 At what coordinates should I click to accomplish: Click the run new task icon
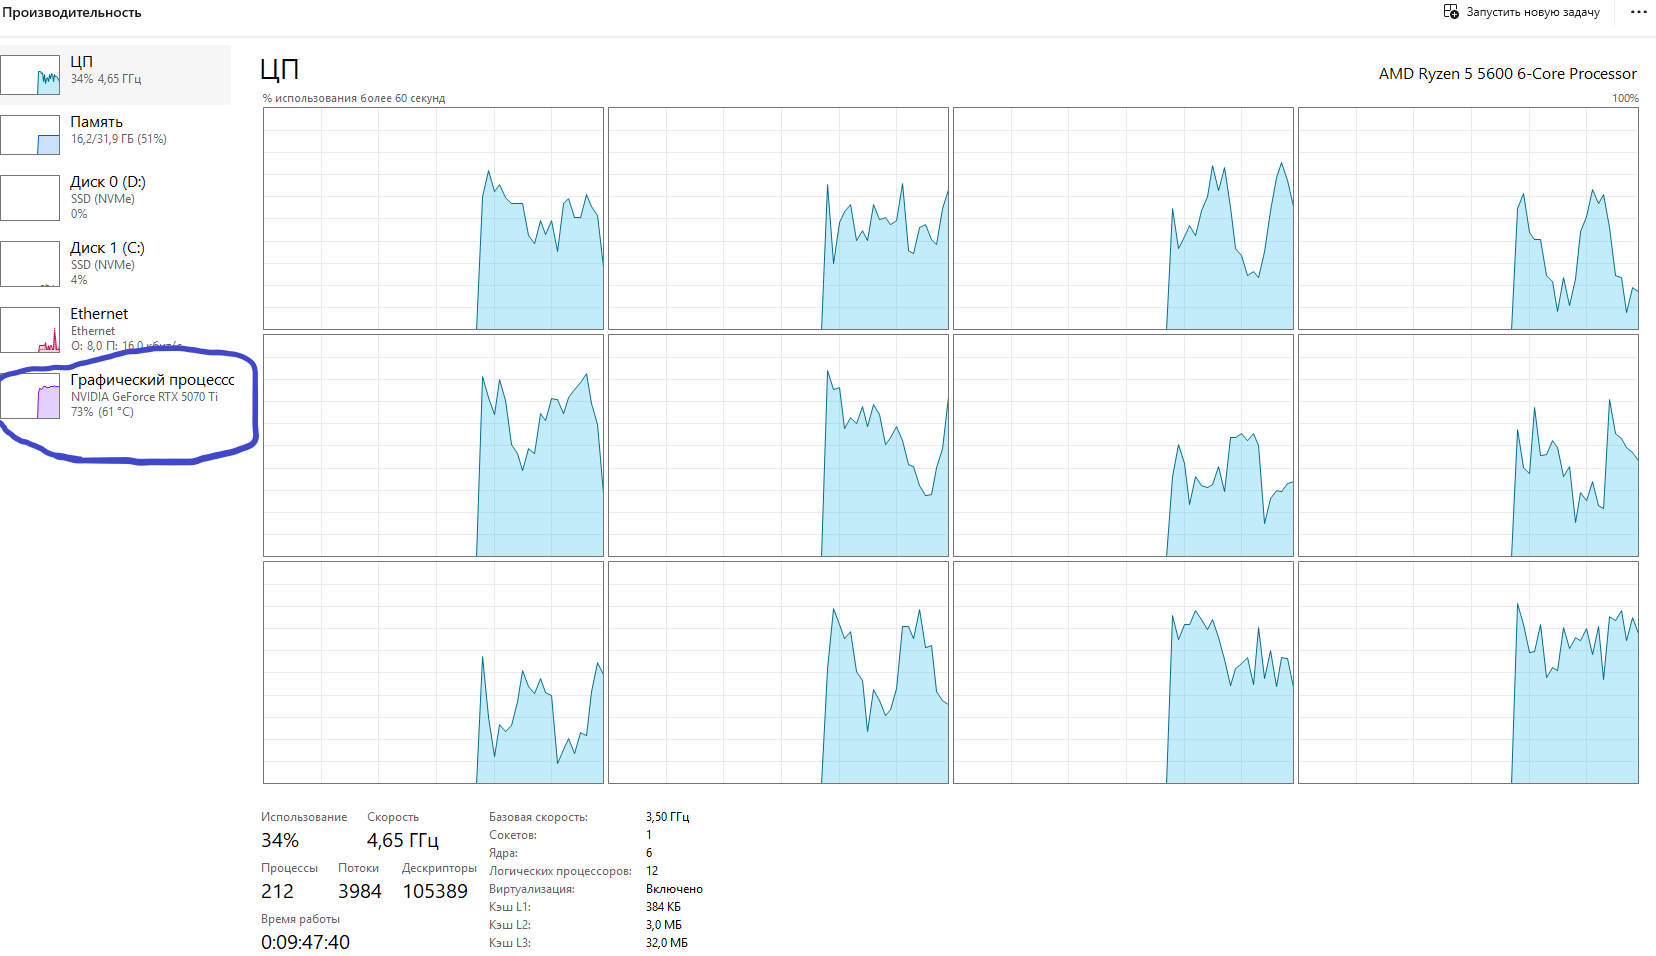pos(1451,12)
